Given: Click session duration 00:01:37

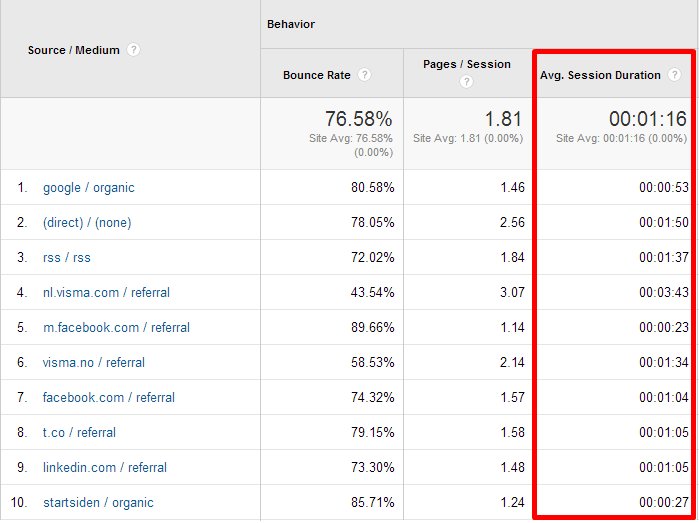Looking at the screenshot, I should tap(664, 257).
